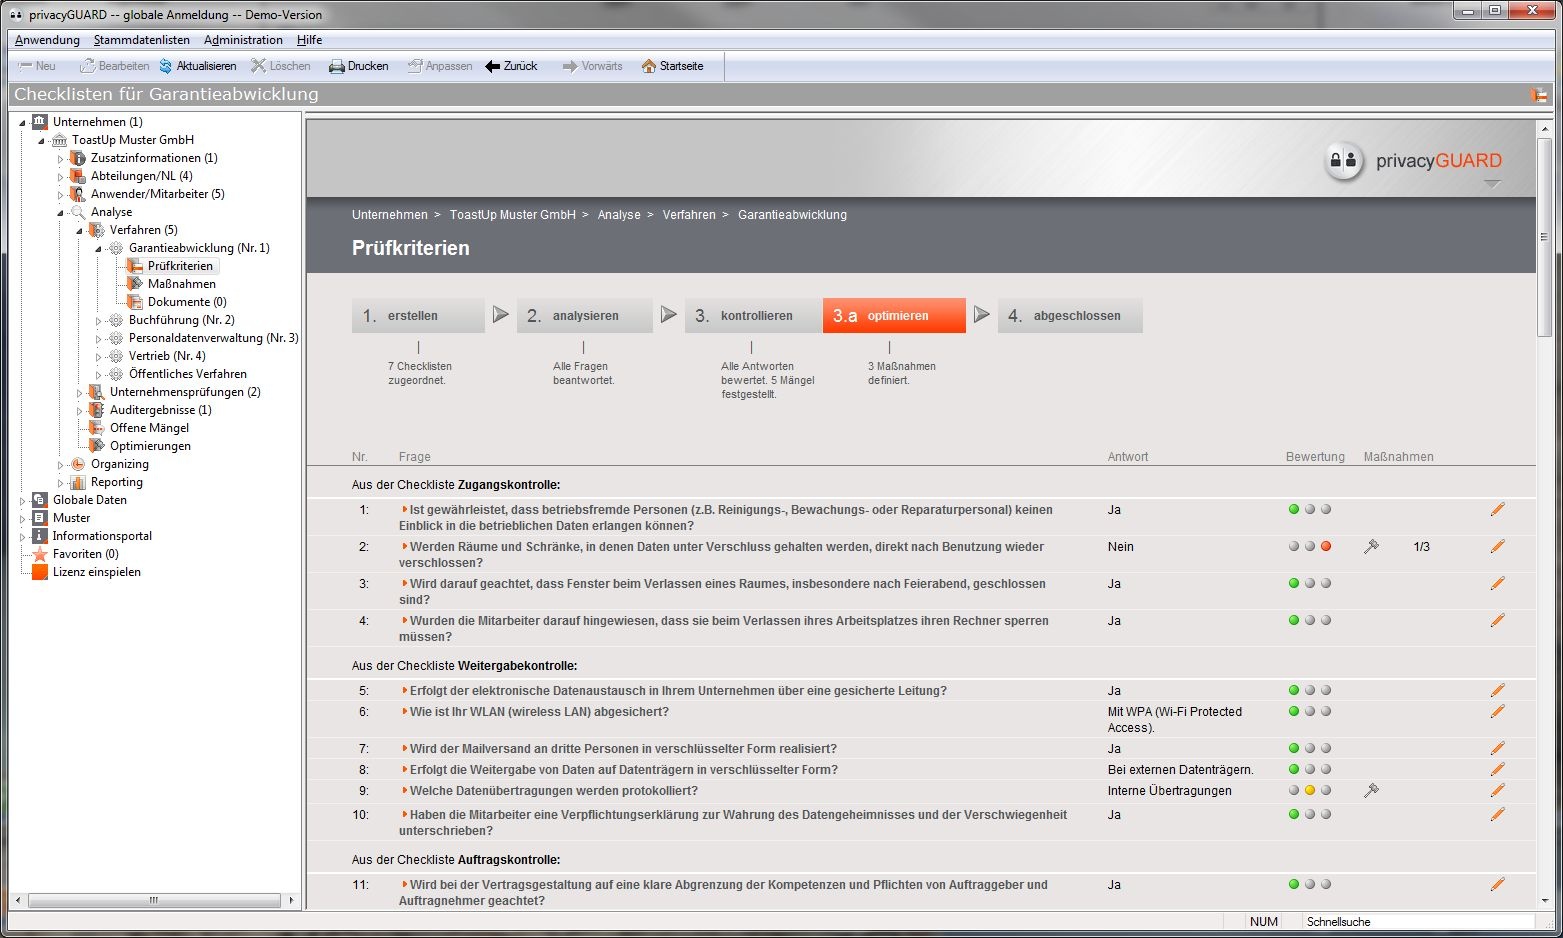Open the Administration menu
This screenshot has height=938, width=1563.
[243, 40]
